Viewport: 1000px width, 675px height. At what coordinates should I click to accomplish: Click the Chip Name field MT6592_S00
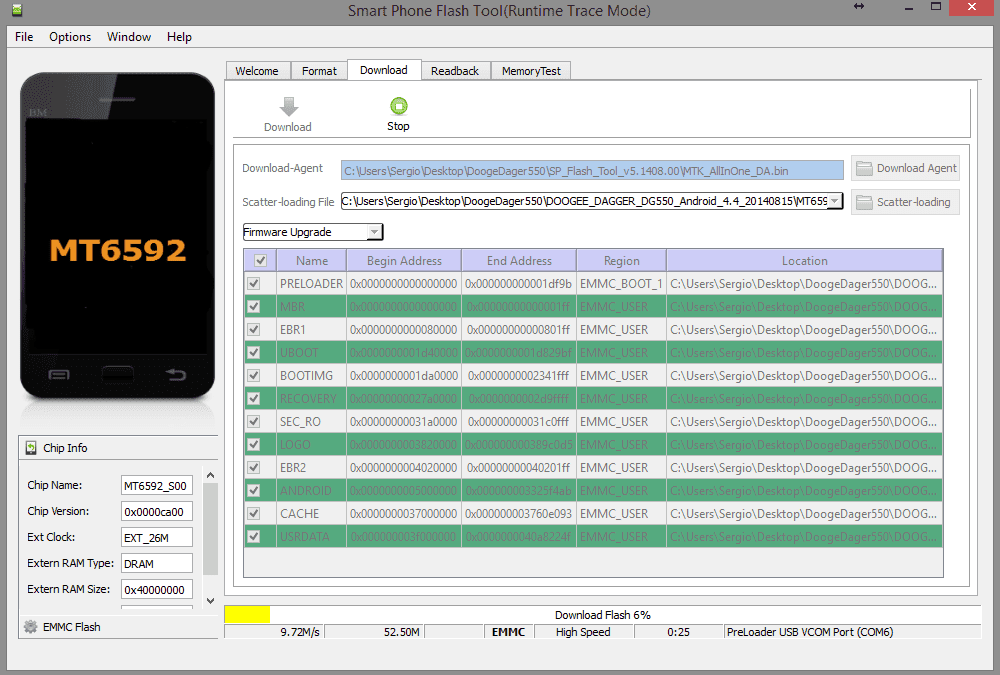click(157, 486)
